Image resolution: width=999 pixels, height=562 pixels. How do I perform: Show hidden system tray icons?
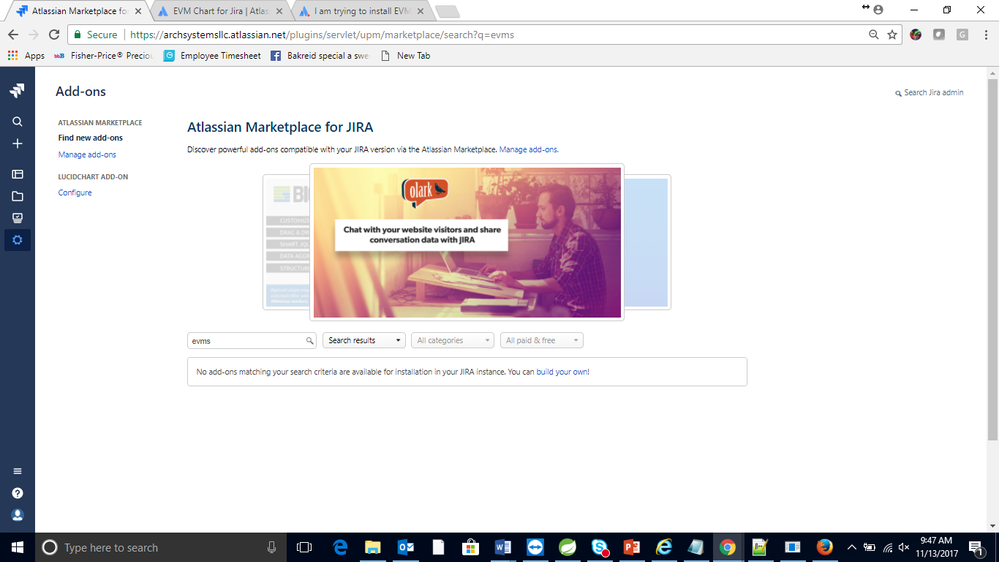coord(852,547)
